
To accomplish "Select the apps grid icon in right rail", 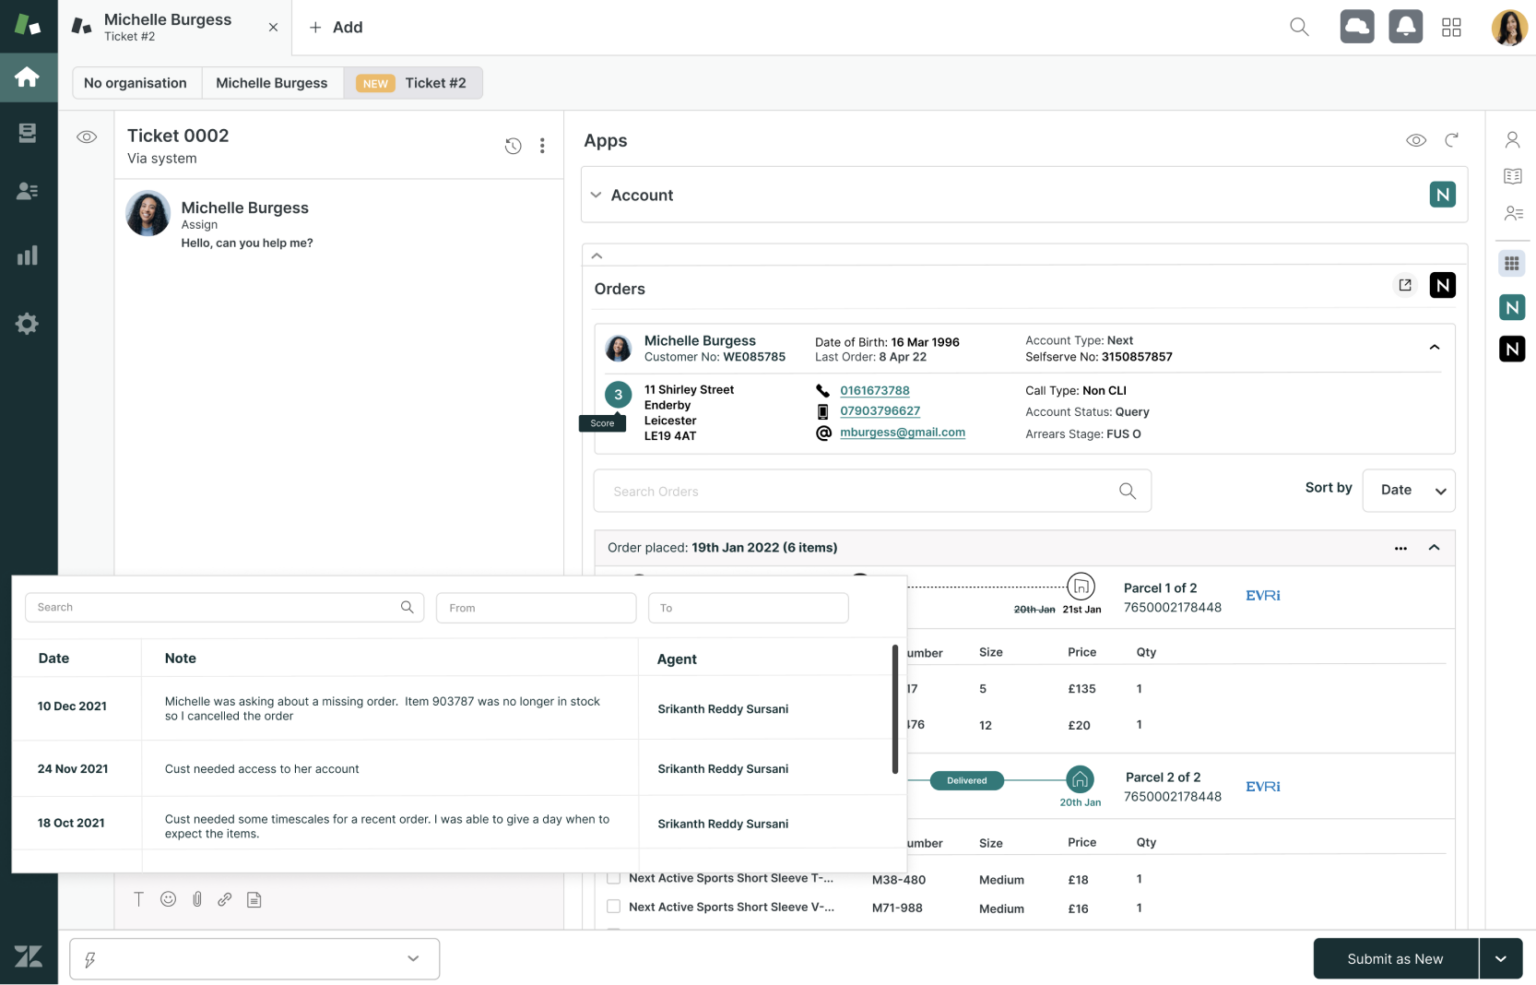I will (1512, 263).
